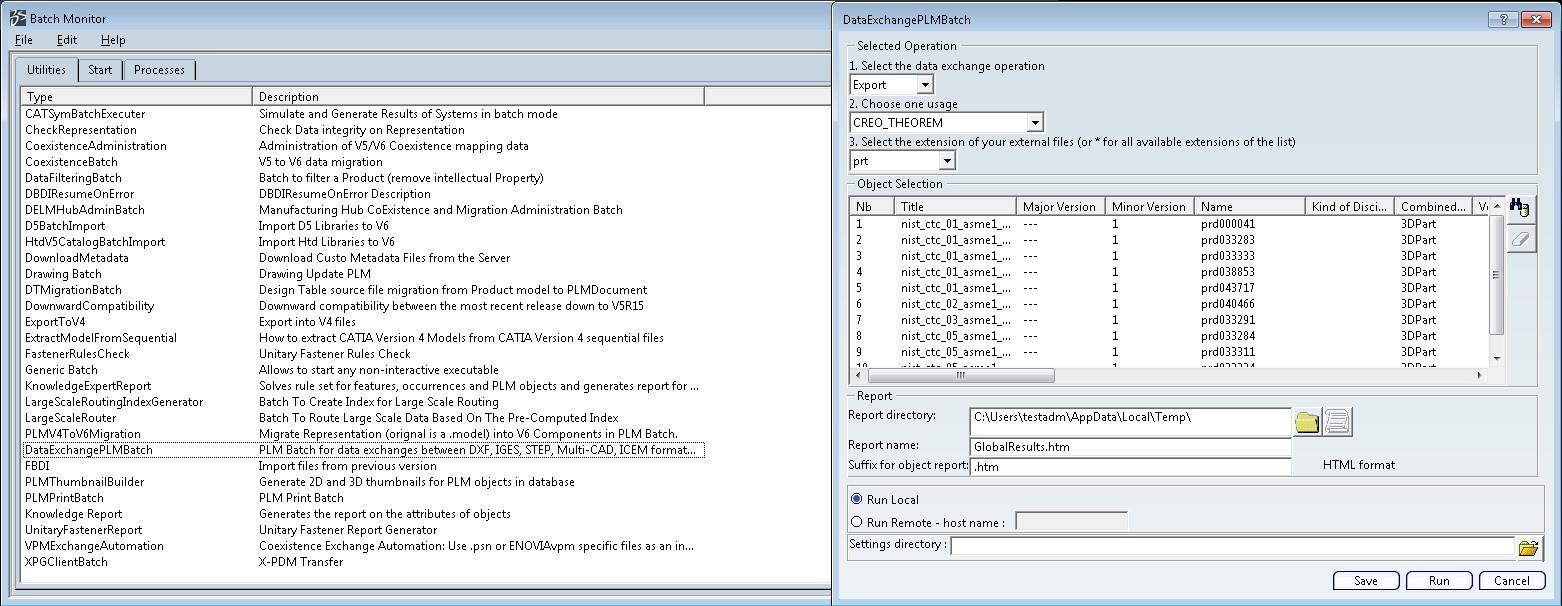Click the Title column header in object list
Image resolution: width=1562 pixels, height=606 pixels.
pyautogui.click(x=954, y=207)
